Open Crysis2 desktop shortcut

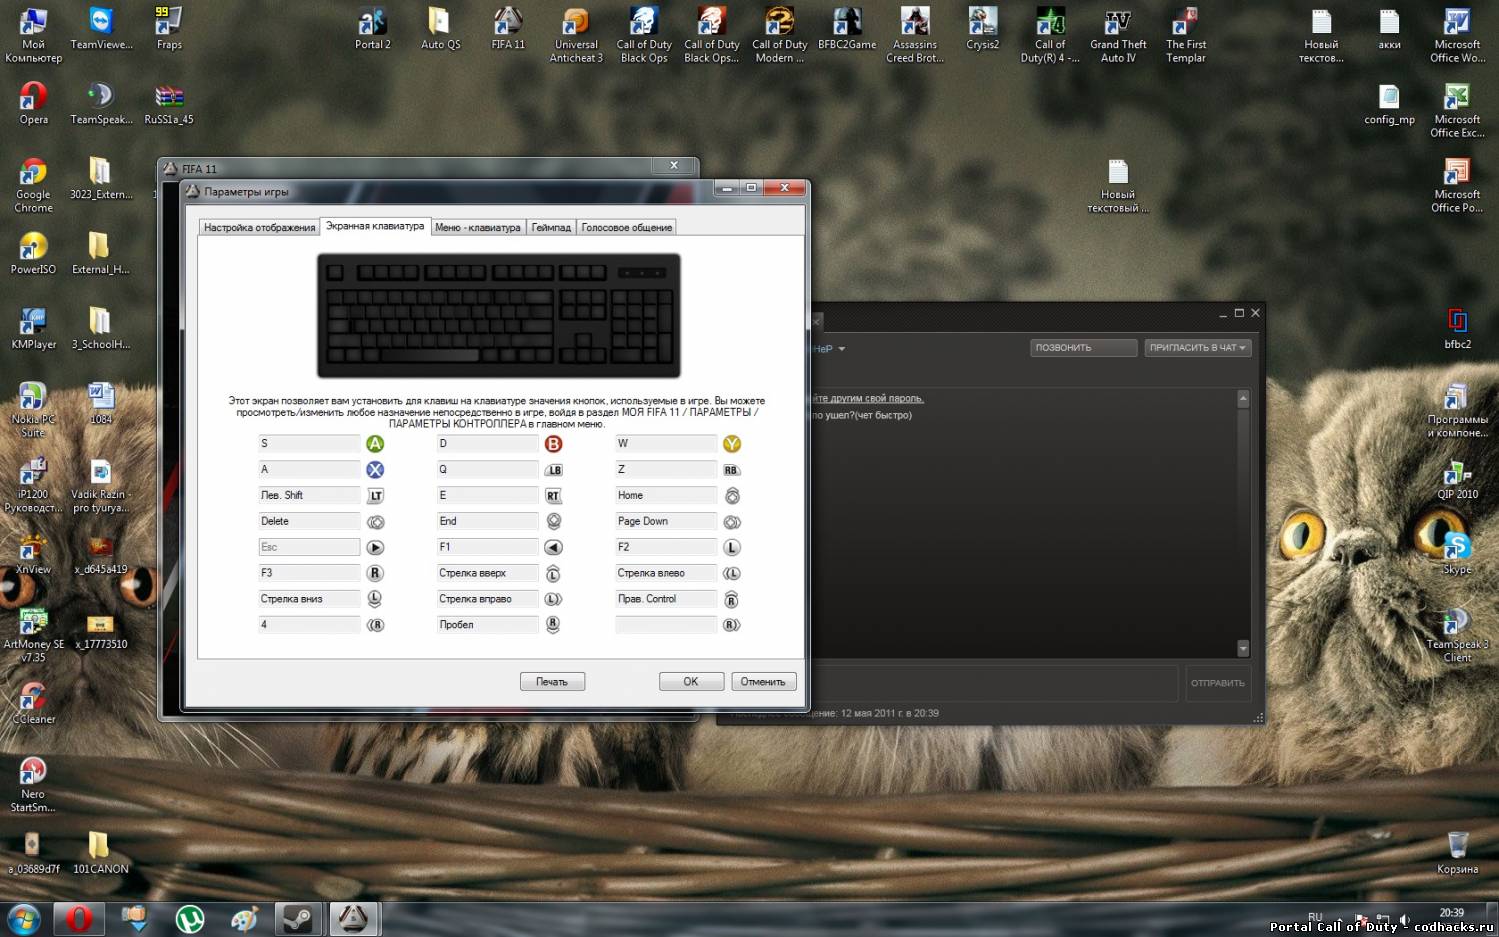(982, 29)
